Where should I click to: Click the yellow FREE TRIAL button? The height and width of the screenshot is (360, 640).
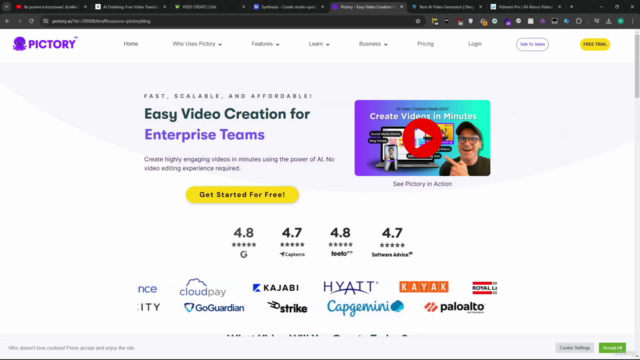coord(595,44)
